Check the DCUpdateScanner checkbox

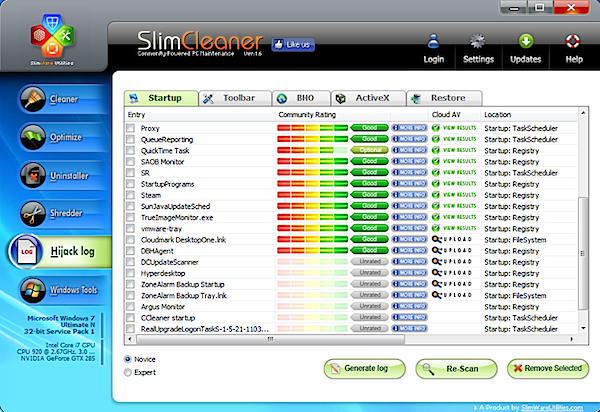(130, 262)
